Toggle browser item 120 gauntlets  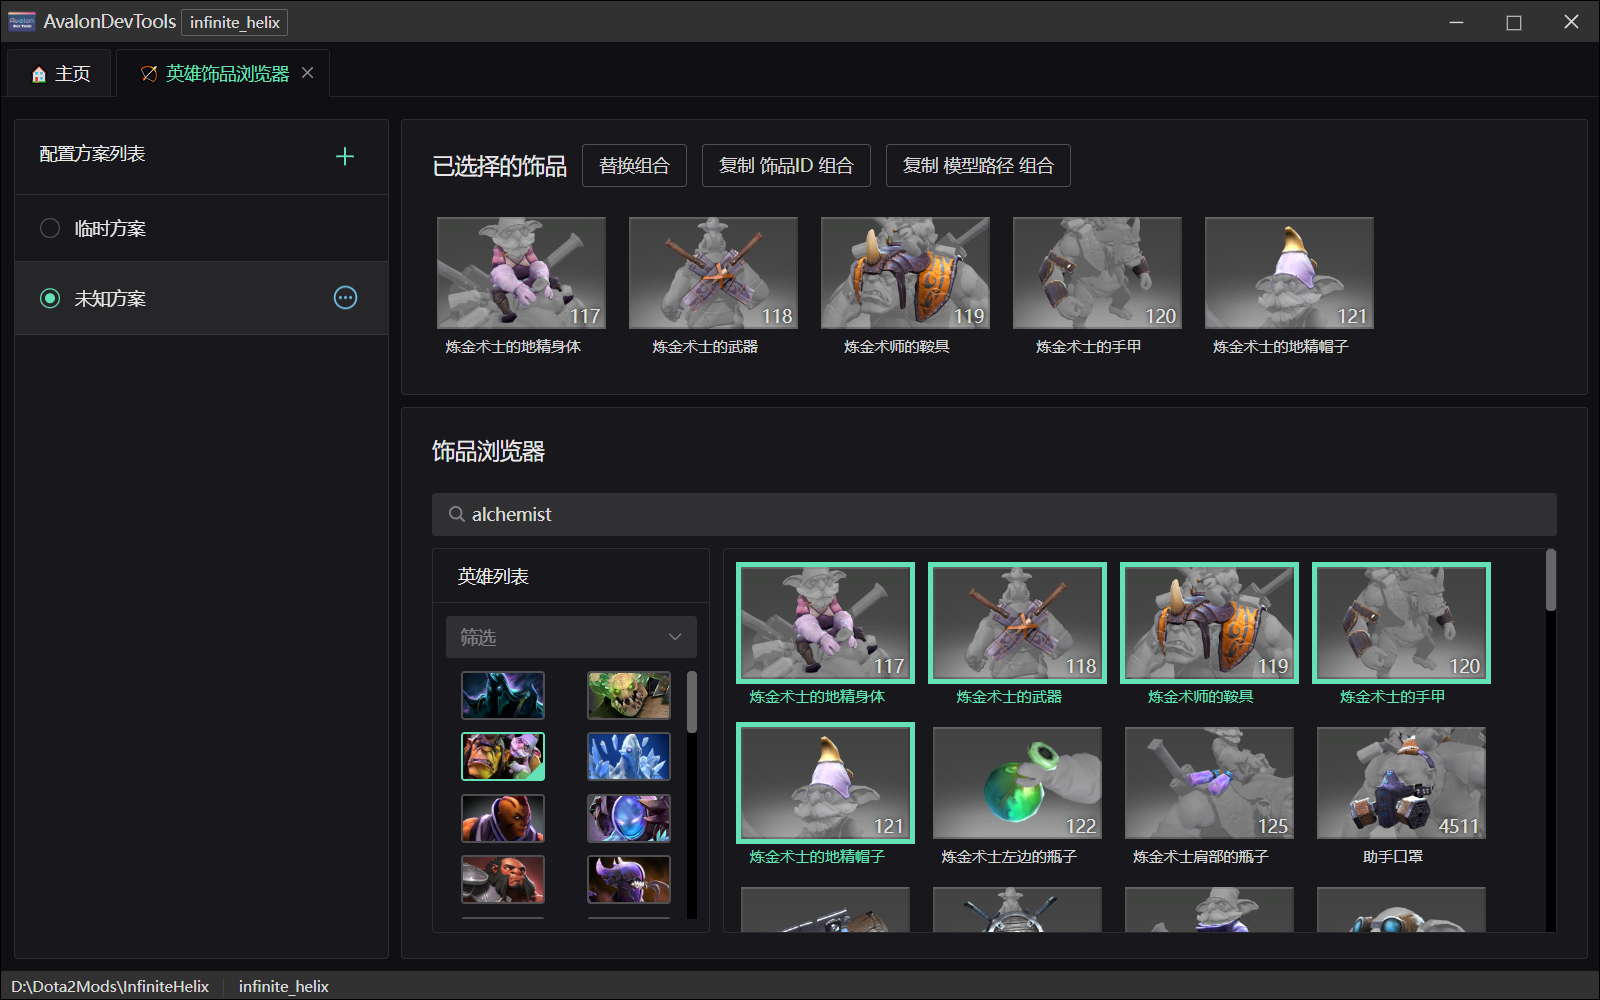(x=1401, y=623)
